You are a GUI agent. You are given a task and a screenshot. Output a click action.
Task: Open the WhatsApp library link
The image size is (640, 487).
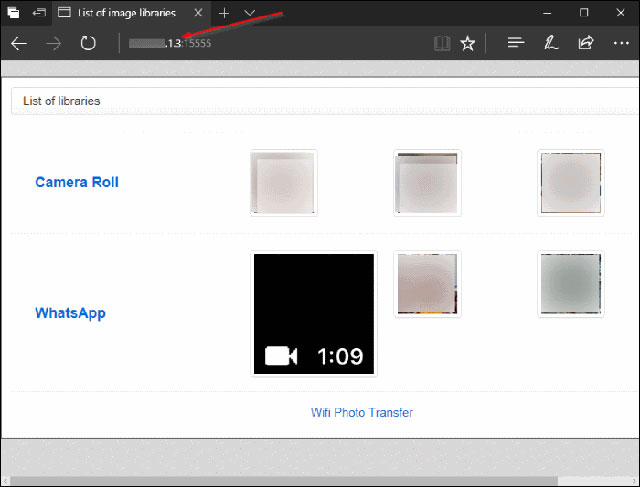(70, 313)
